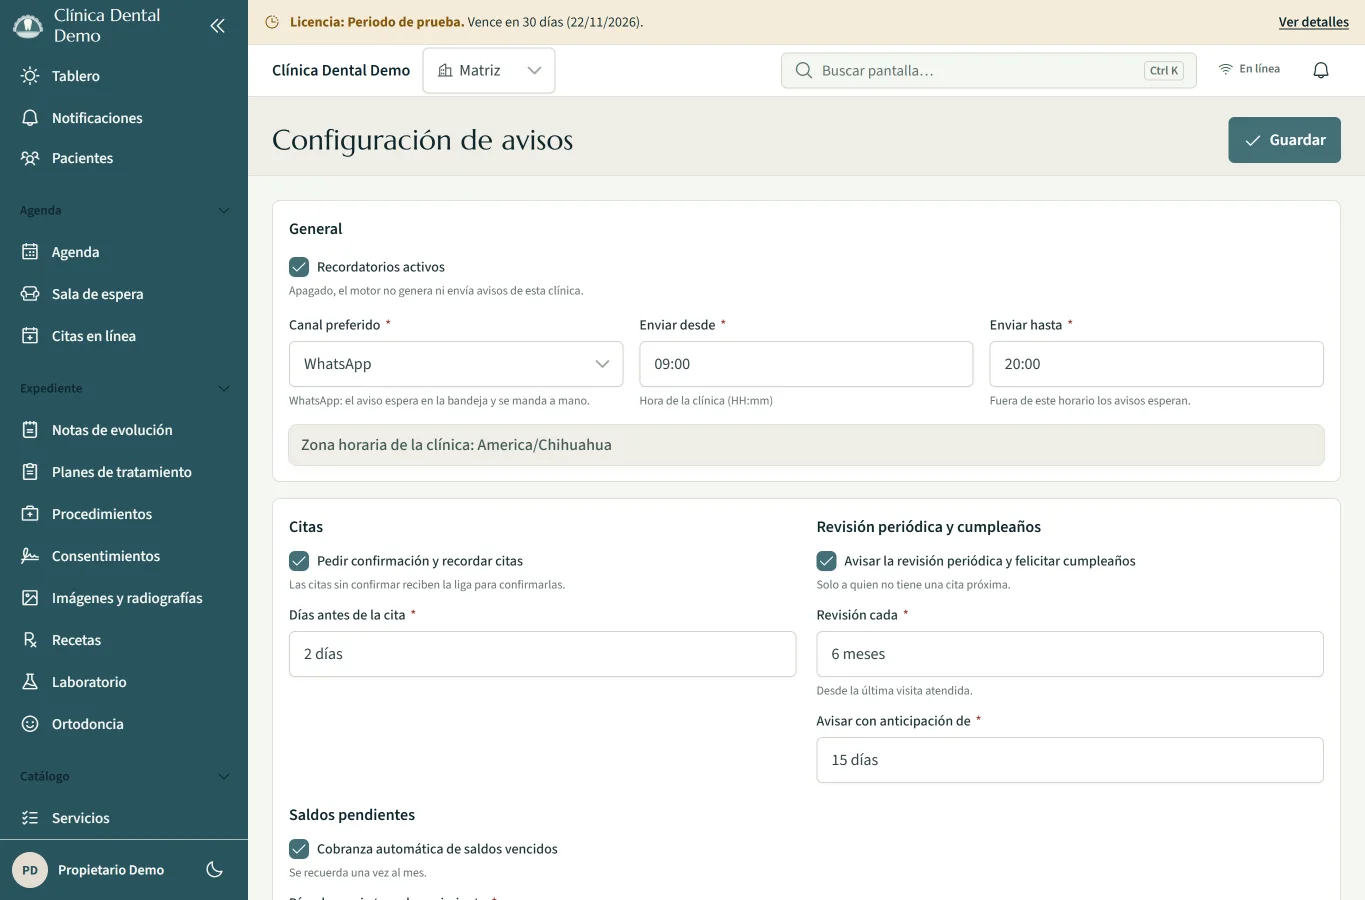Open Ver detalles license link
This screenshot has width=1365, height=900.
click(1313, 22)
